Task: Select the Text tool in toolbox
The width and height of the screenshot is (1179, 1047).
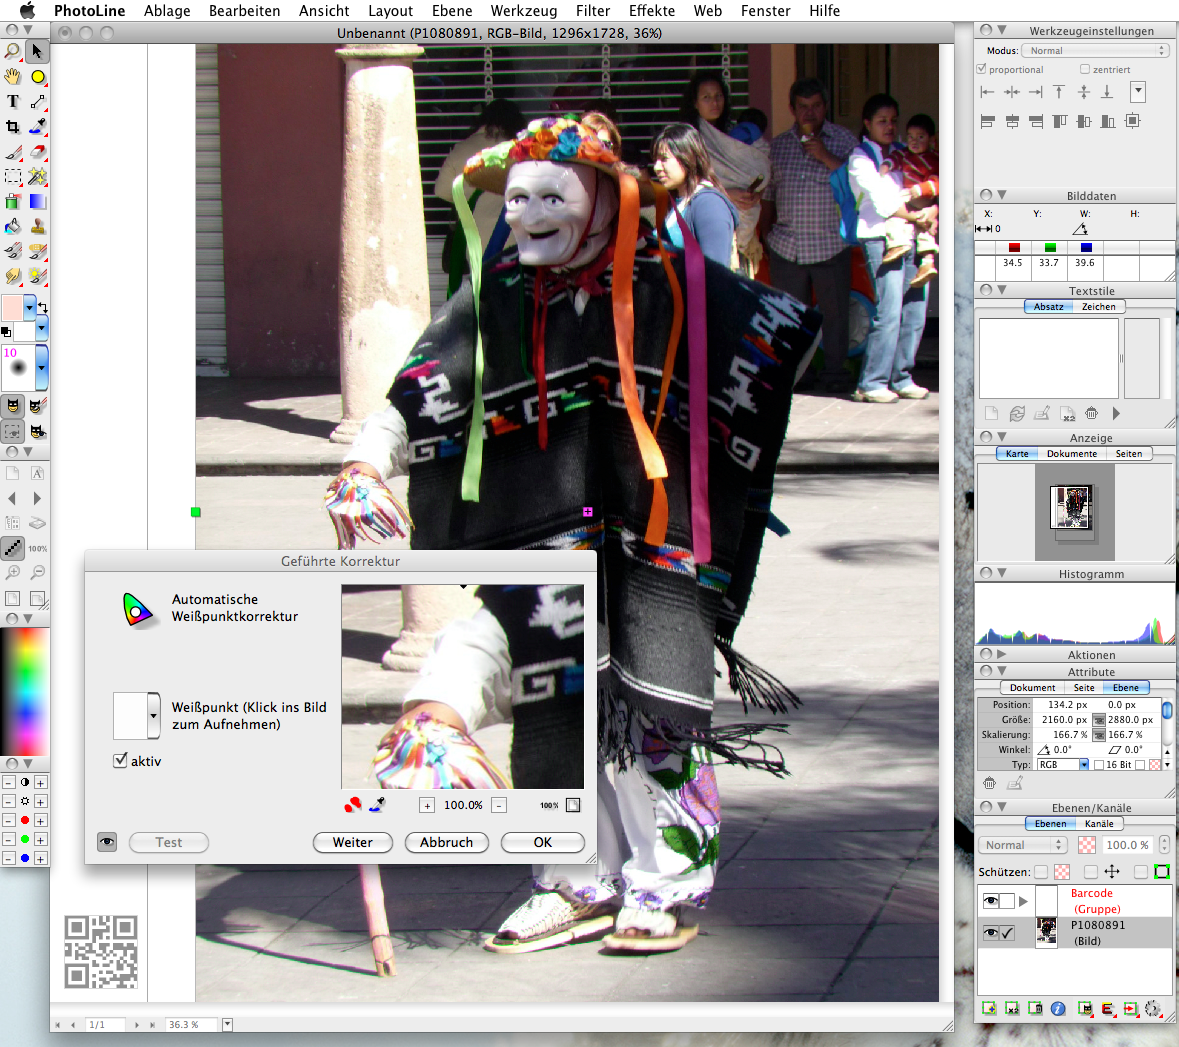Action: pos(13,102)
